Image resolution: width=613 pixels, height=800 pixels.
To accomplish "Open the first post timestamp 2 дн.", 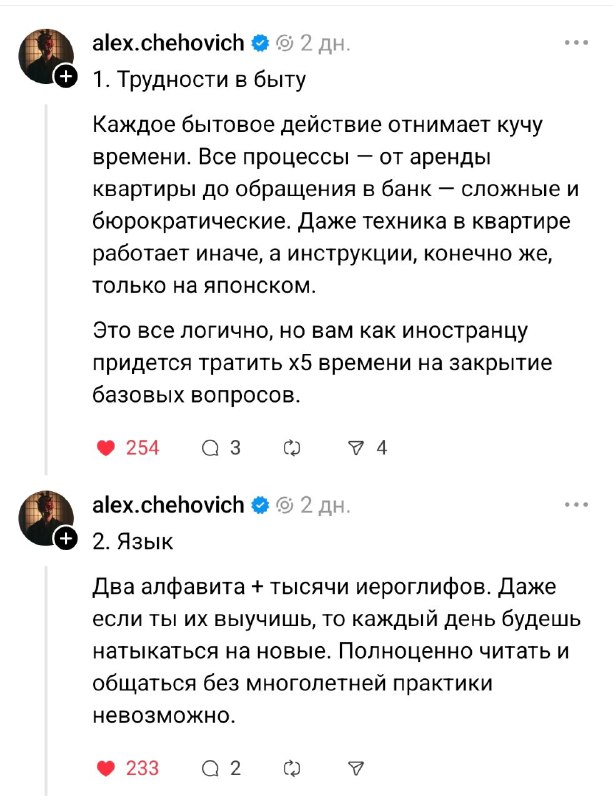I will (324, 44).
